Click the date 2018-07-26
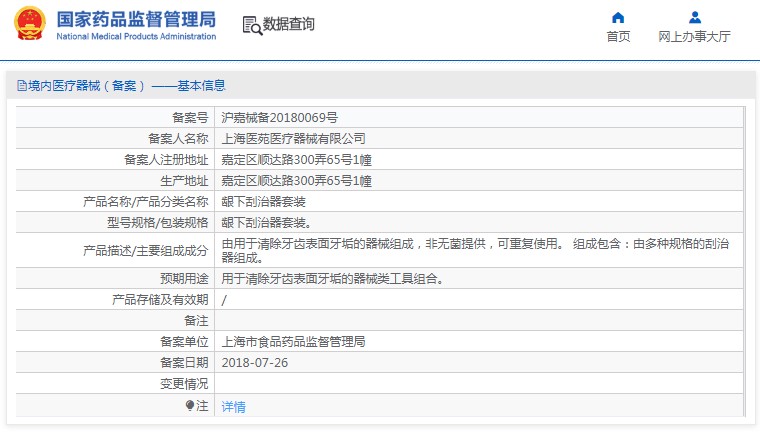Viewport: 760px width, 432px height. [255, 363]
